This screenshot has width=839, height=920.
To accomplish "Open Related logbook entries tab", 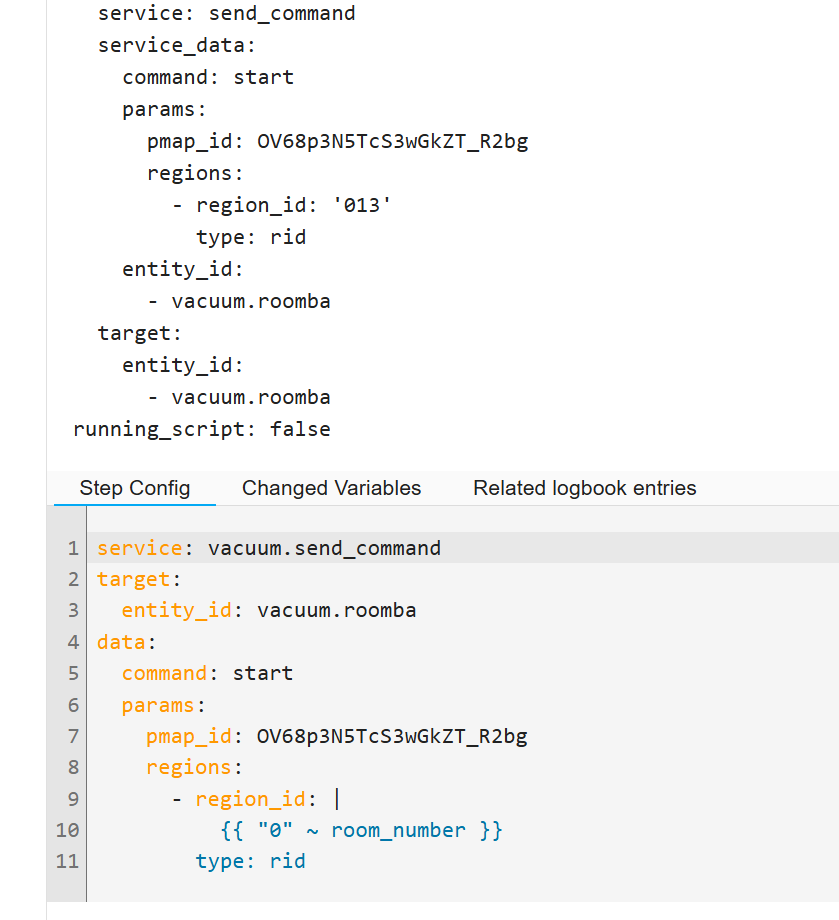I will point(584,488).
